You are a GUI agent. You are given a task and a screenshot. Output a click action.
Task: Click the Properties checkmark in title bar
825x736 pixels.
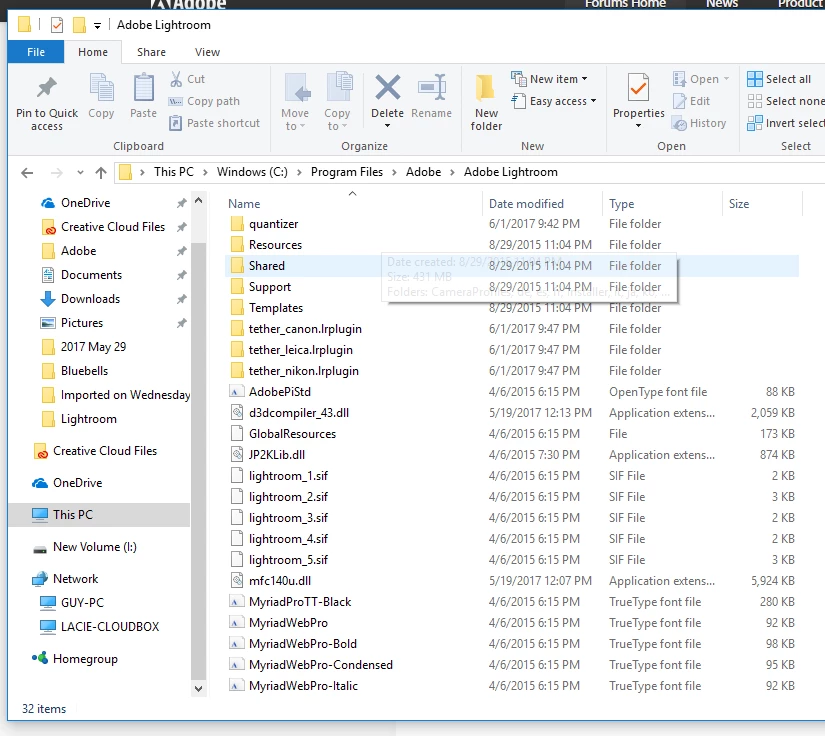click(x=57, y=25)
